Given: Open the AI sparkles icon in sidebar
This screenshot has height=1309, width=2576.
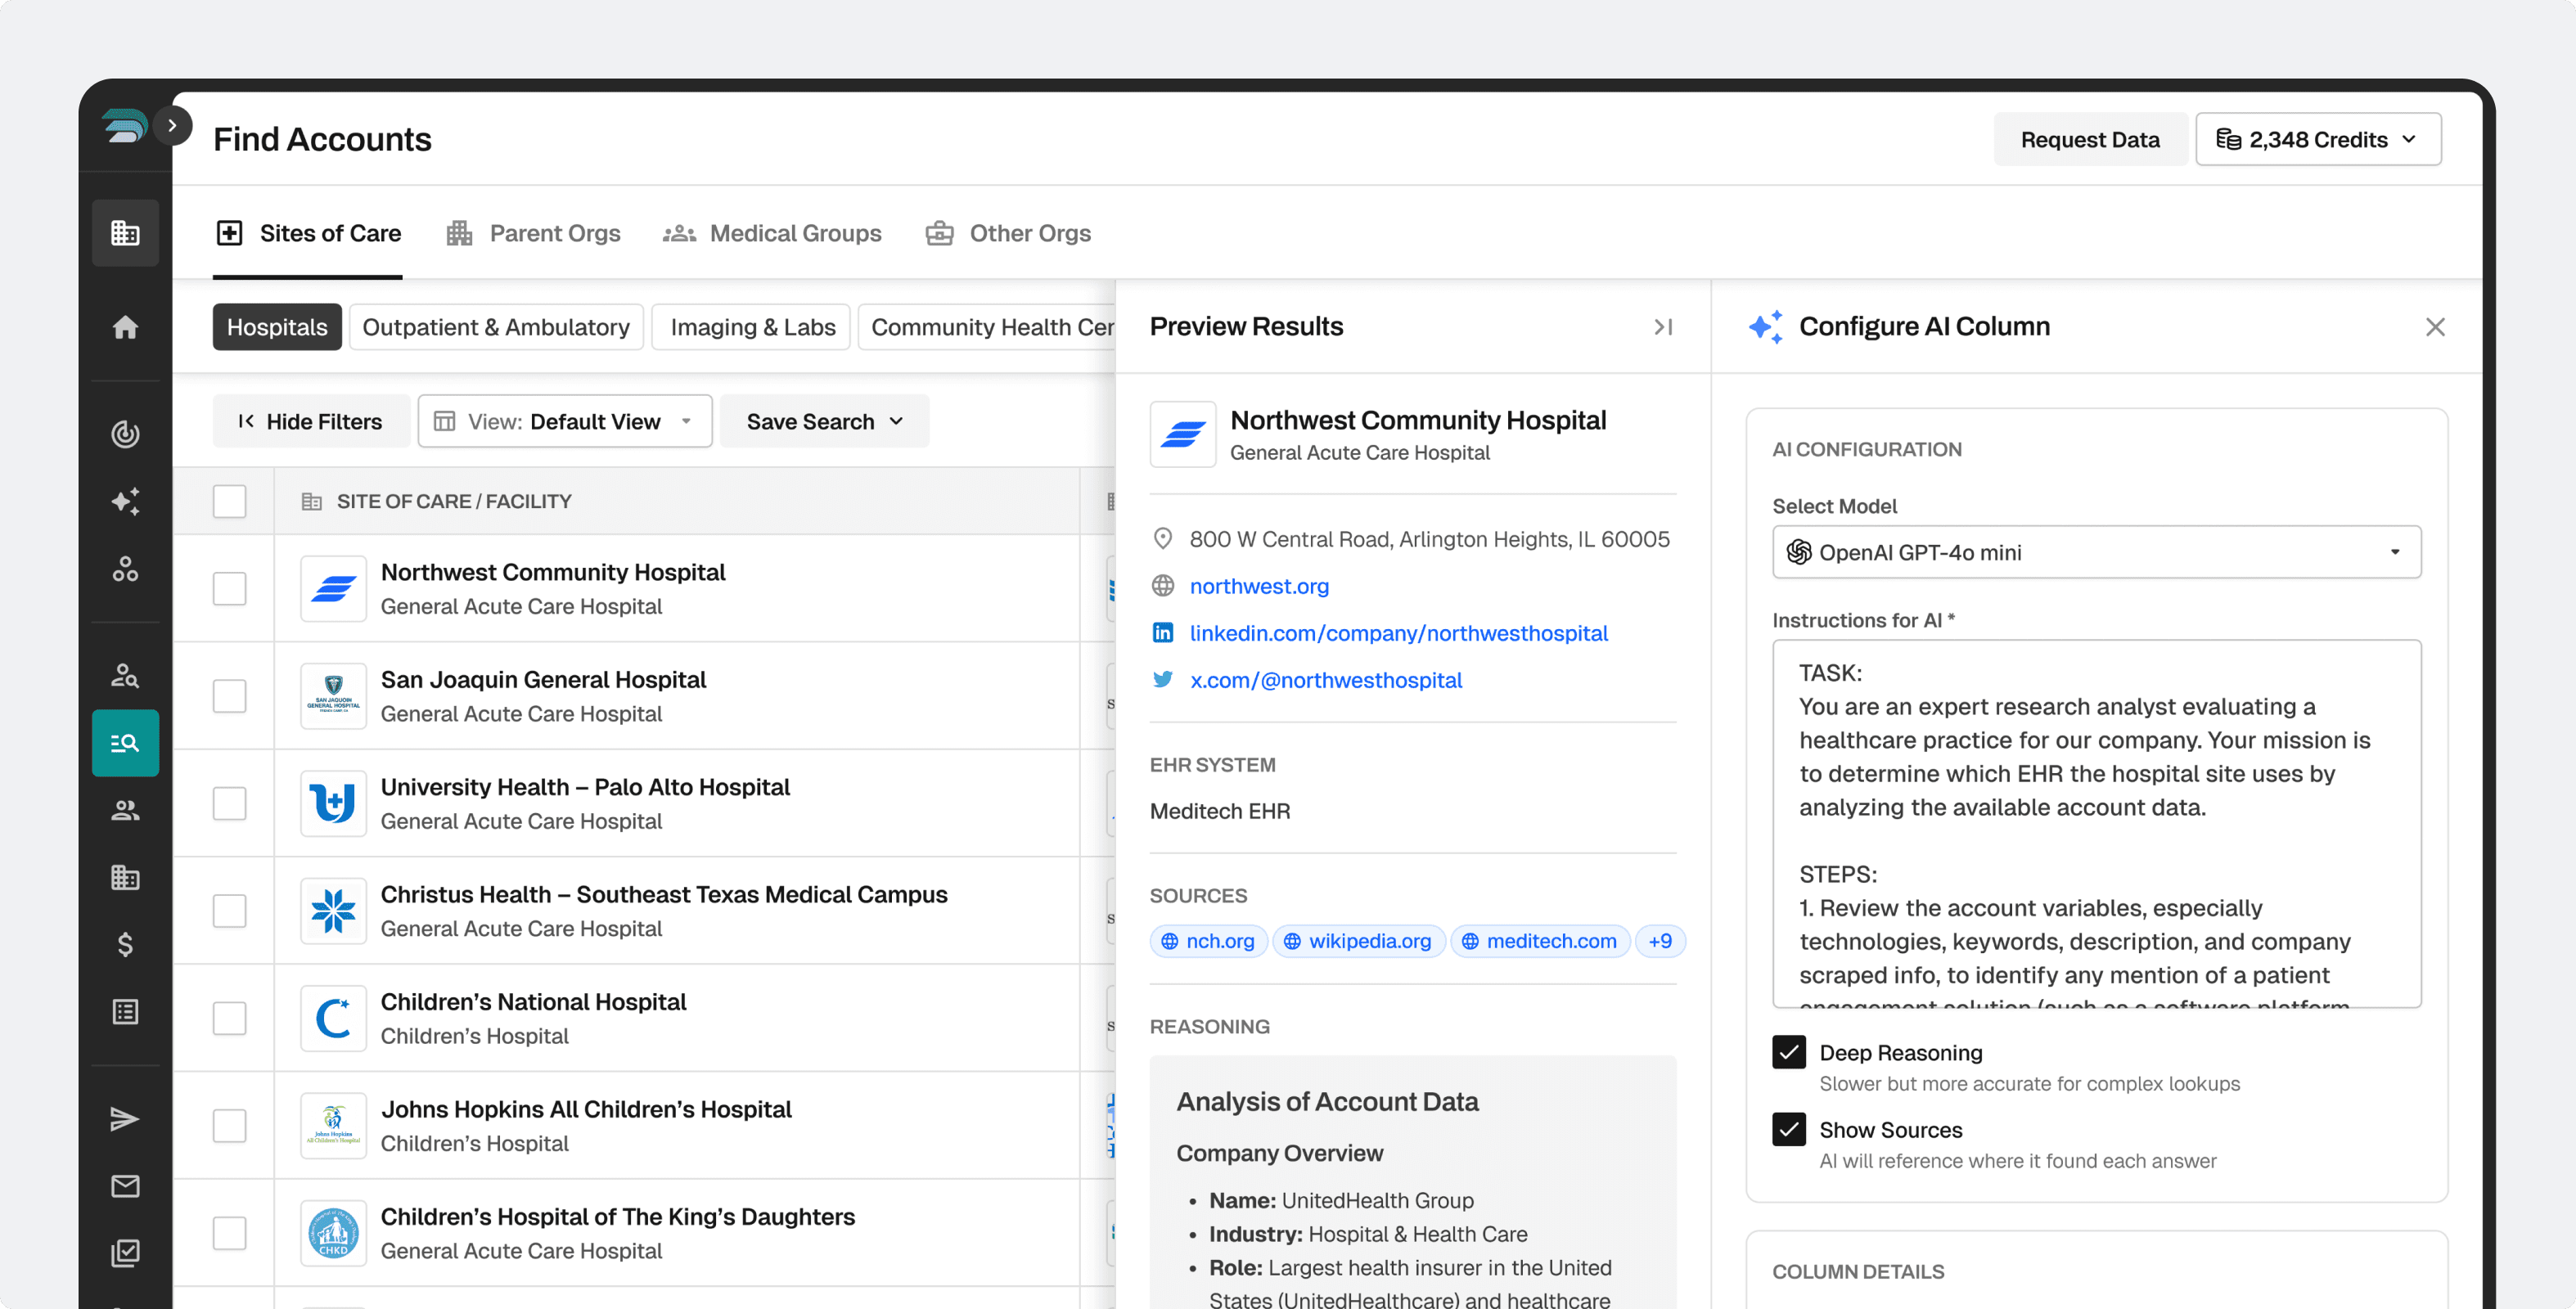Looking at the screenshot, I should click(x=125, y=501).
